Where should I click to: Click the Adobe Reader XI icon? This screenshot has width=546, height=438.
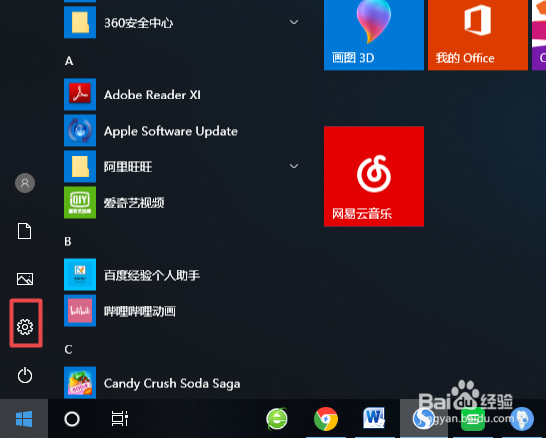pyautogui.click(x=80, y=94)
